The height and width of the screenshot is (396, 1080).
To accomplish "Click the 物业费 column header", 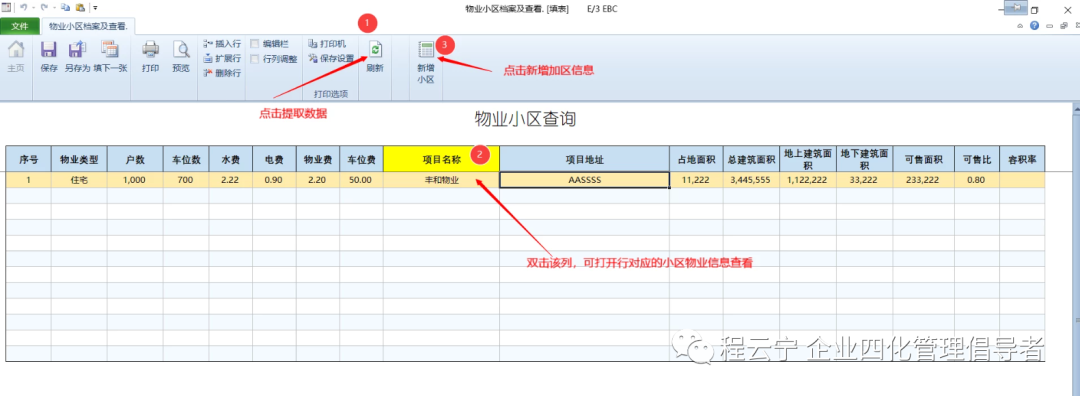I will click(318, 159).
